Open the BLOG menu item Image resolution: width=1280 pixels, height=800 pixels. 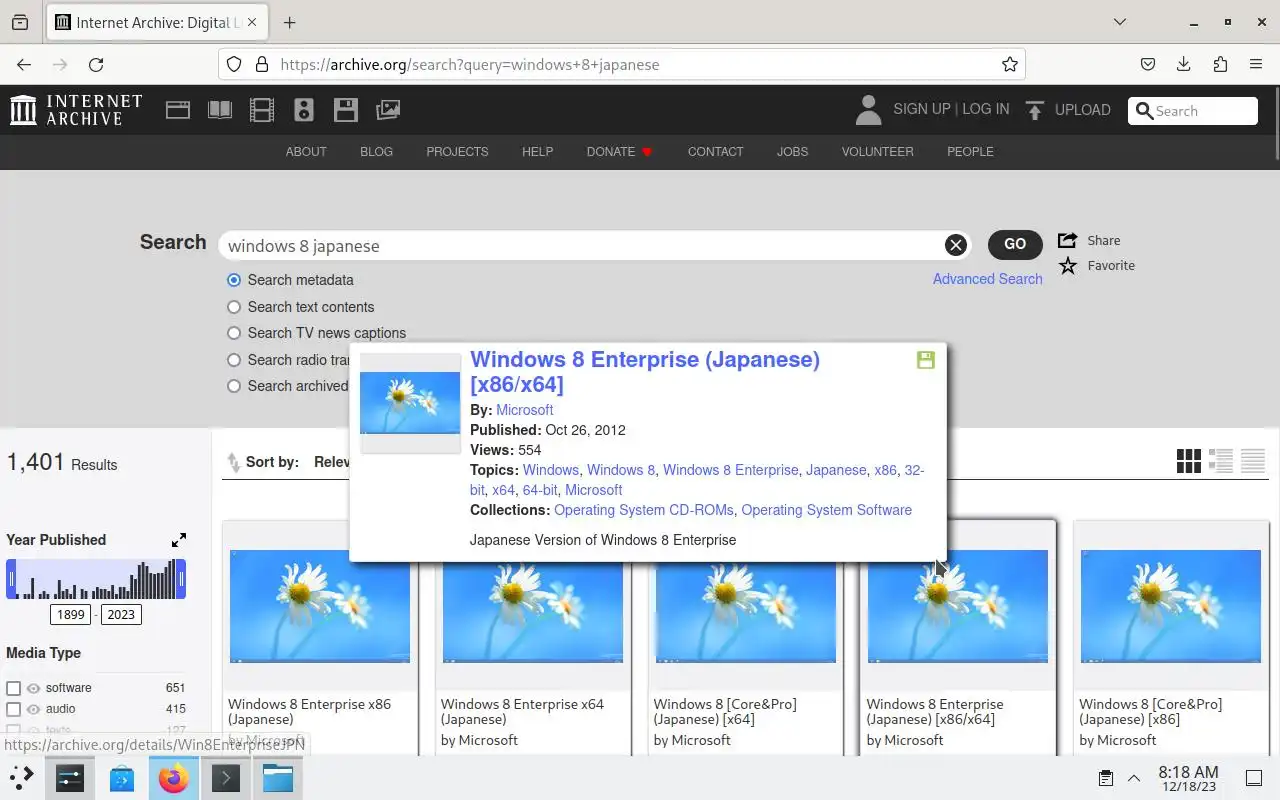pos(376,152)
